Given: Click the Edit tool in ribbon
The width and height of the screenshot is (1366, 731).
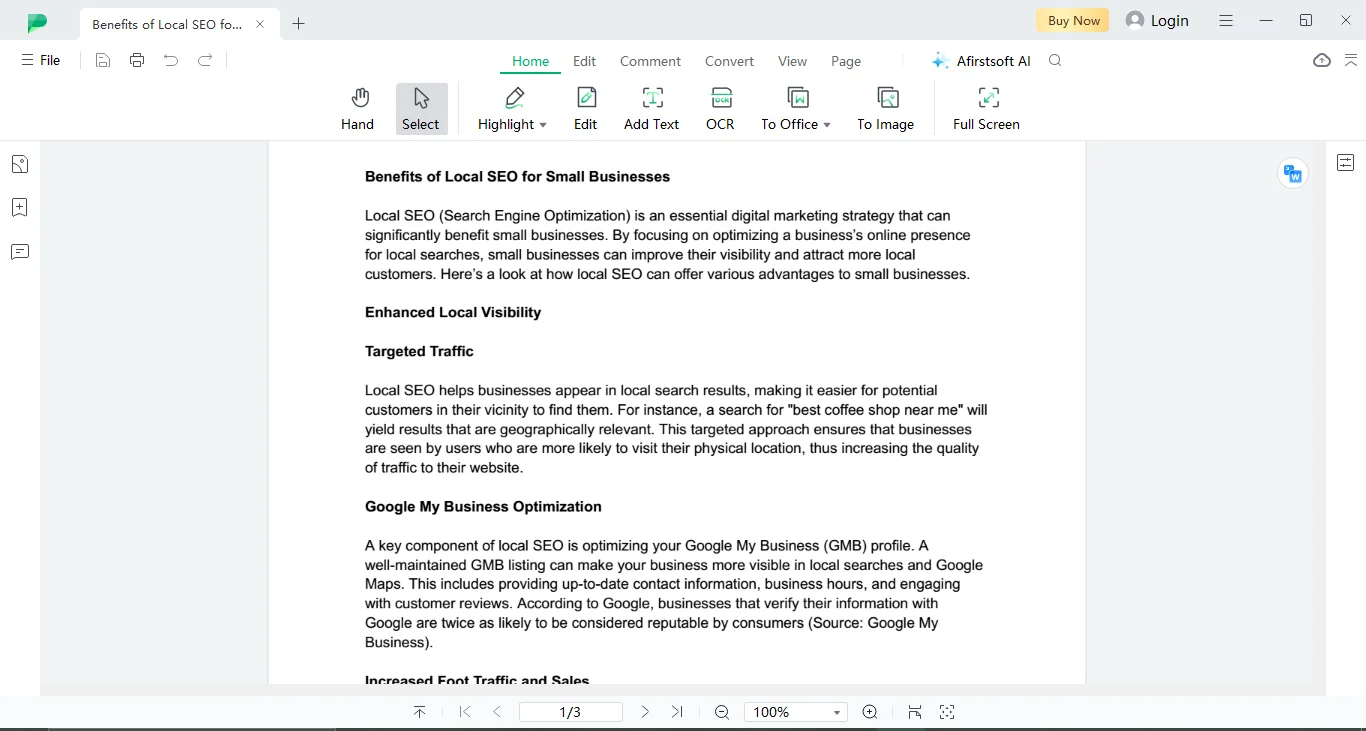Looking at the screenshot, I should point(586,109).
